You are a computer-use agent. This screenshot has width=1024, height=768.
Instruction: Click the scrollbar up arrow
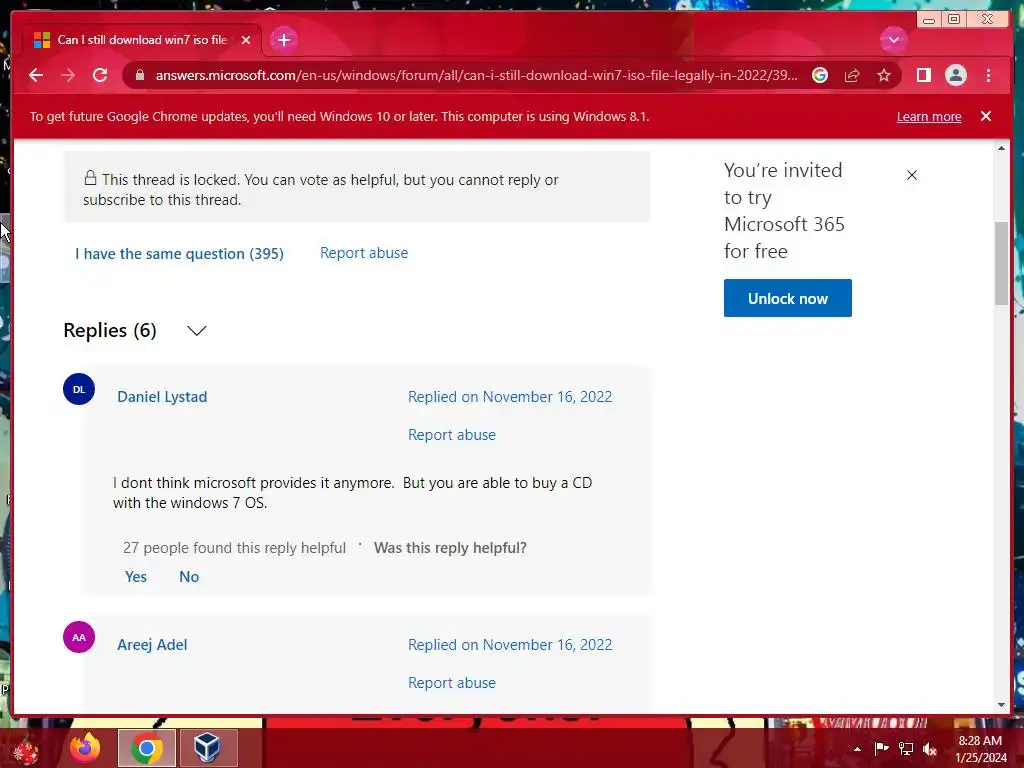pyautogui.click(x=1001, y=148)
